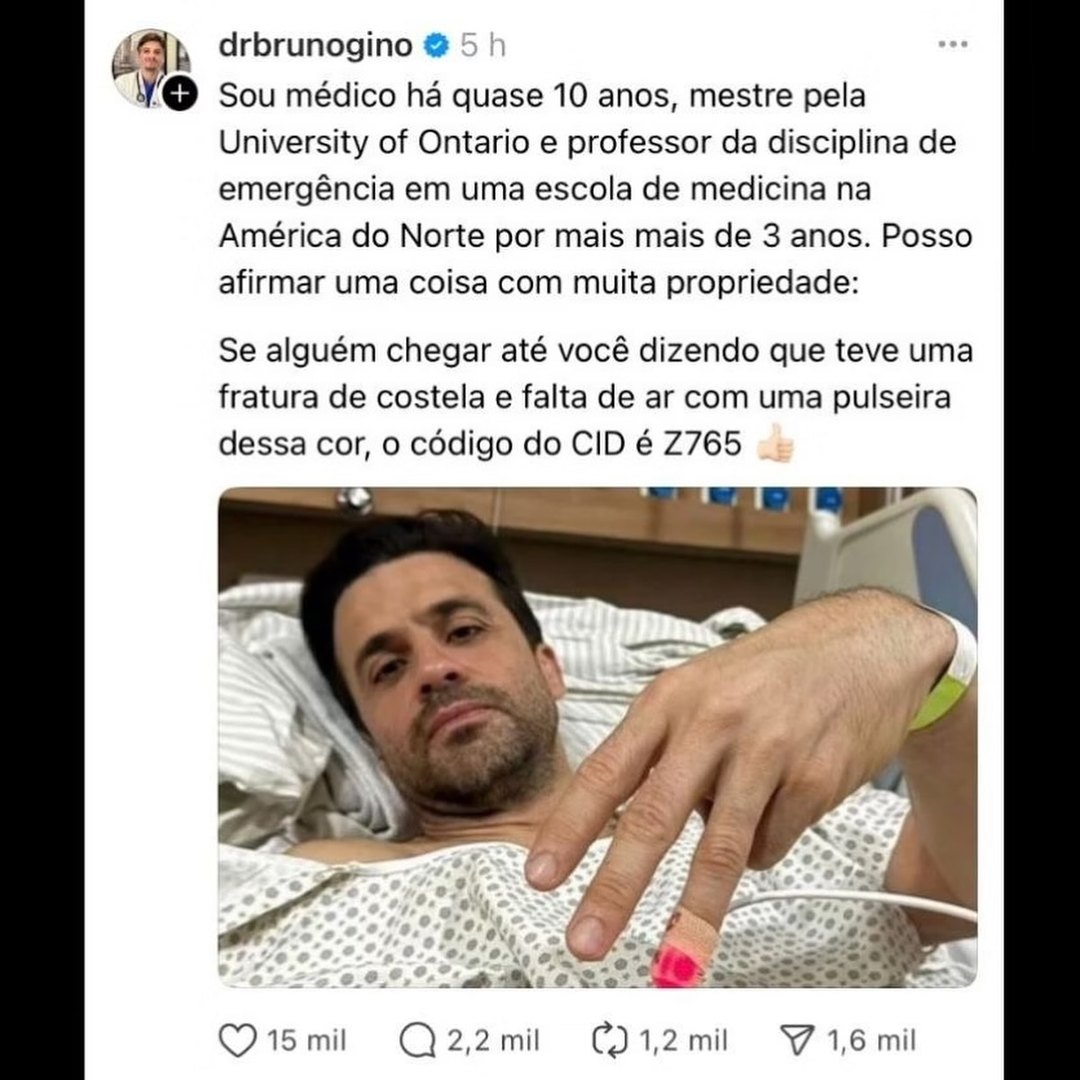This screenshot has height=1080, width=1080.
Task: Open the comment bubble icon
Action: point(417,1040)
